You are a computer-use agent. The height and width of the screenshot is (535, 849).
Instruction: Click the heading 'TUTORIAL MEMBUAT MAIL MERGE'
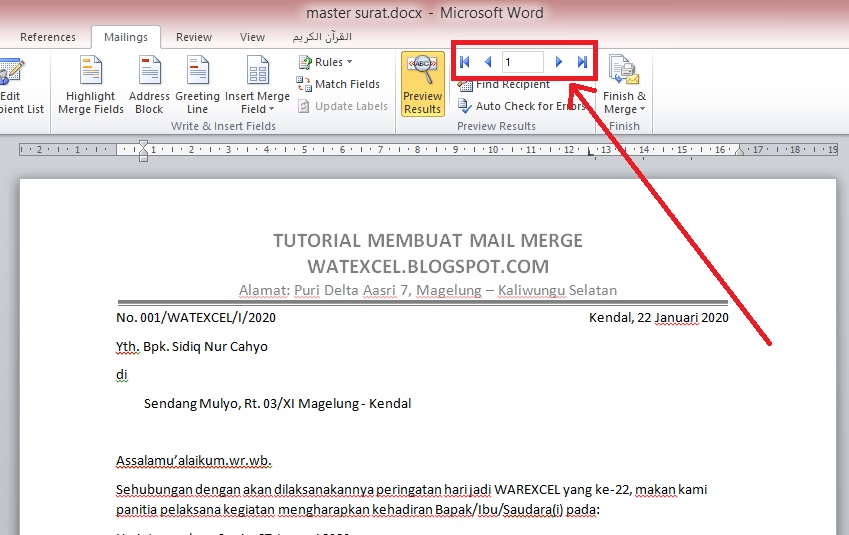click(428, 240)
